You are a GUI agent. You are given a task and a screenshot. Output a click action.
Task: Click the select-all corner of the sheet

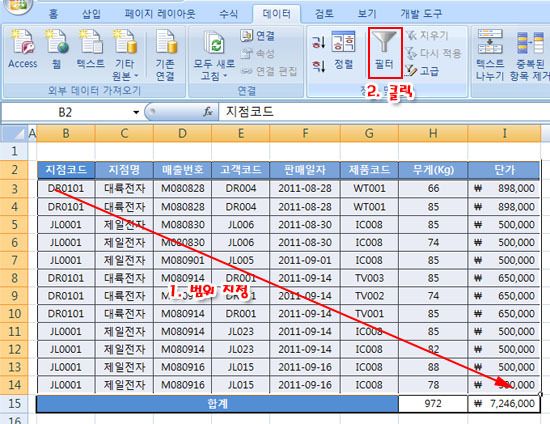[14, 133]
